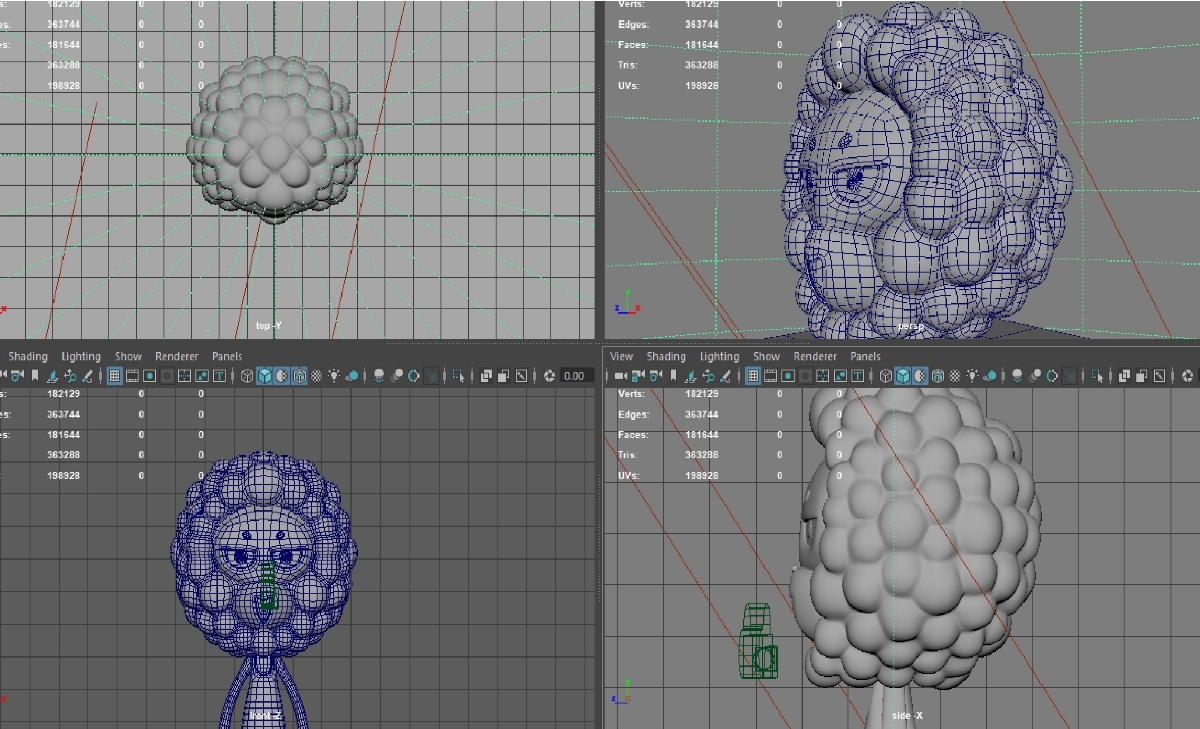Toggle wireframe on shaded in side view panel

937,376
